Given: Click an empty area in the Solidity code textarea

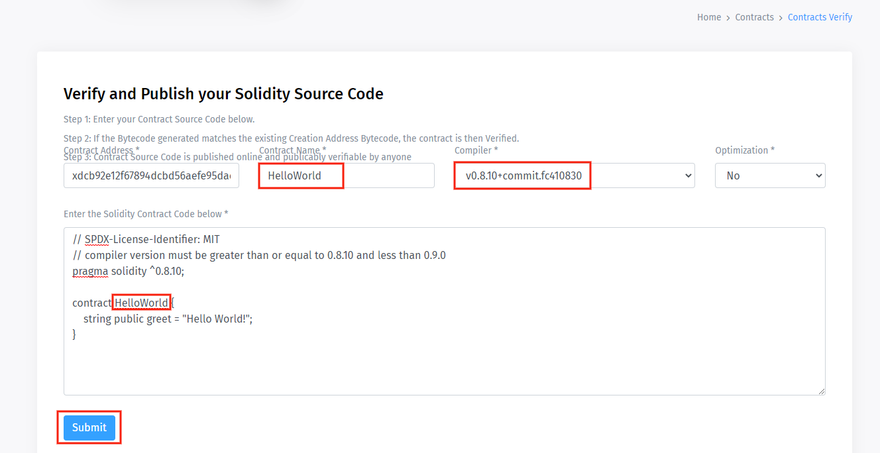Looking at the screenshot, I should coord(443,370).
